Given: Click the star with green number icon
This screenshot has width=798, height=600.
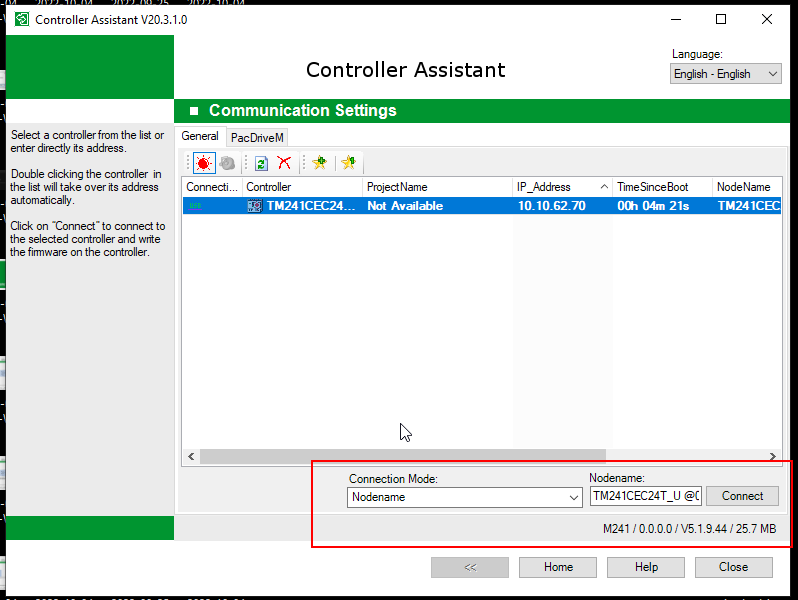Looking at the screenshot, I should point(349,163).
